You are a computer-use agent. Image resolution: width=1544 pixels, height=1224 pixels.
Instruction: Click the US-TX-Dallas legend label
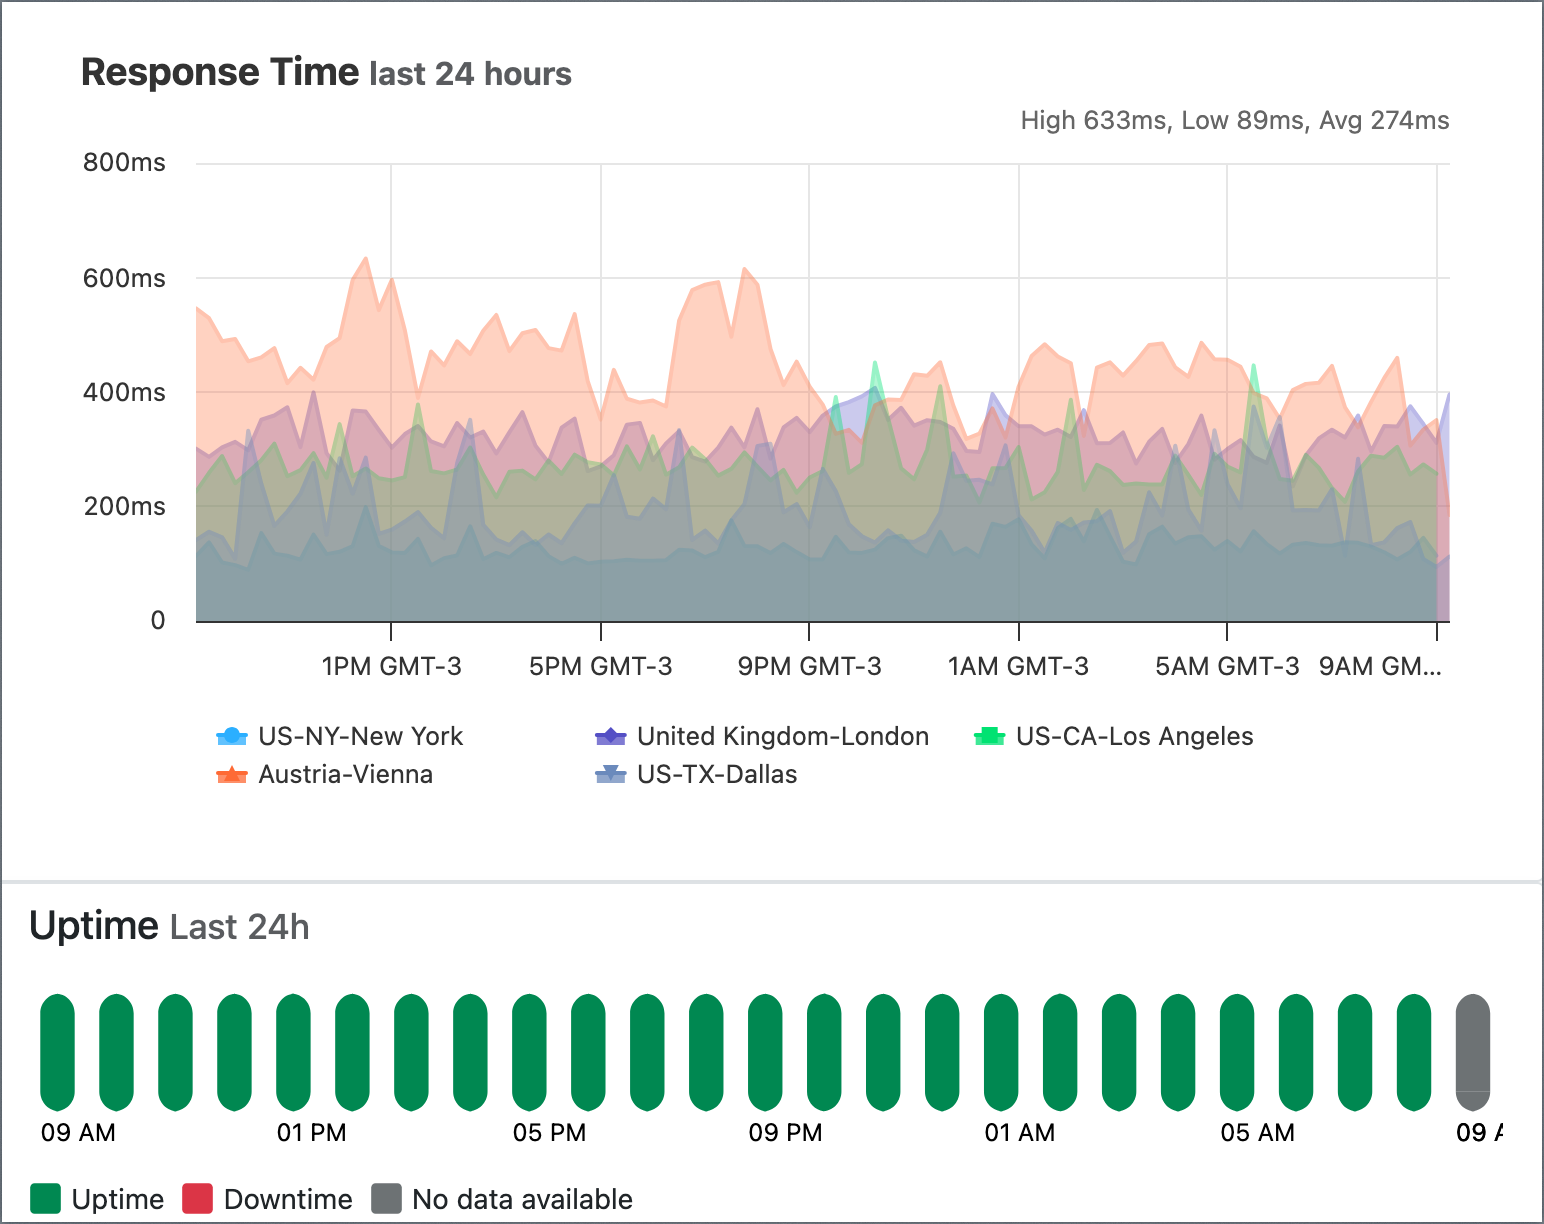(717, 775)
